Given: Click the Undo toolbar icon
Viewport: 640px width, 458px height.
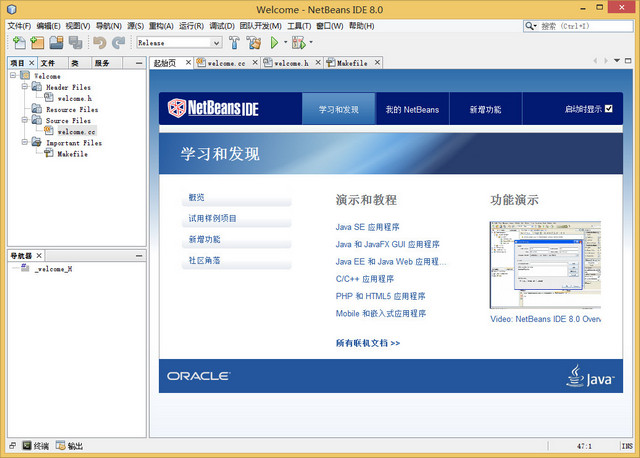Looking at the screenshot, I should click(x=99, y=42).
